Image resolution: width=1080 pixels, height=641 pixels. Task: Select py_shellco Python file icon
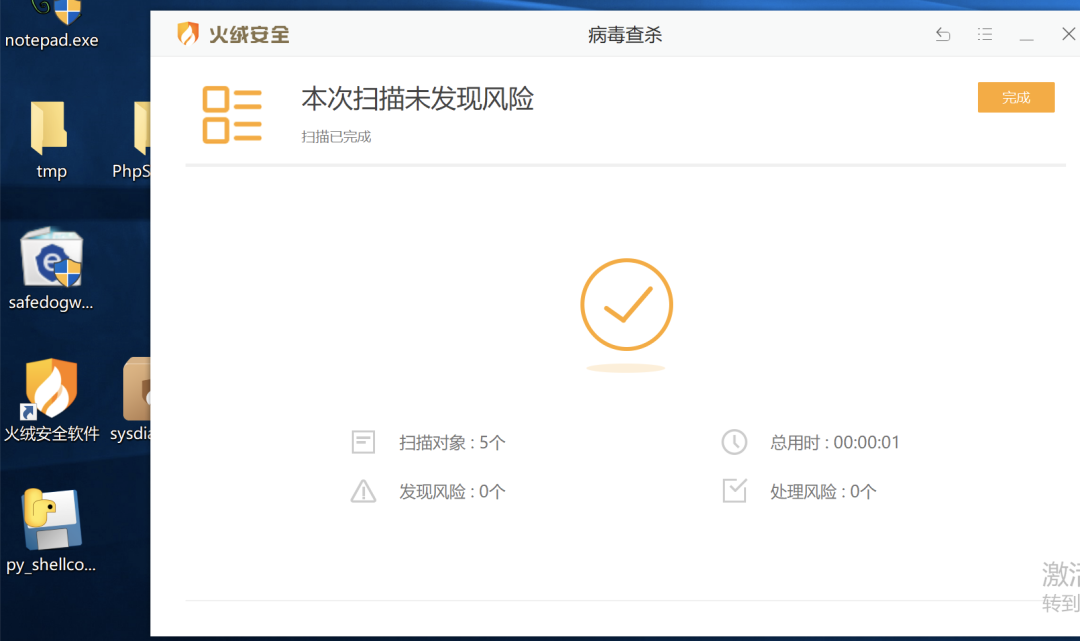click(51, 531)
